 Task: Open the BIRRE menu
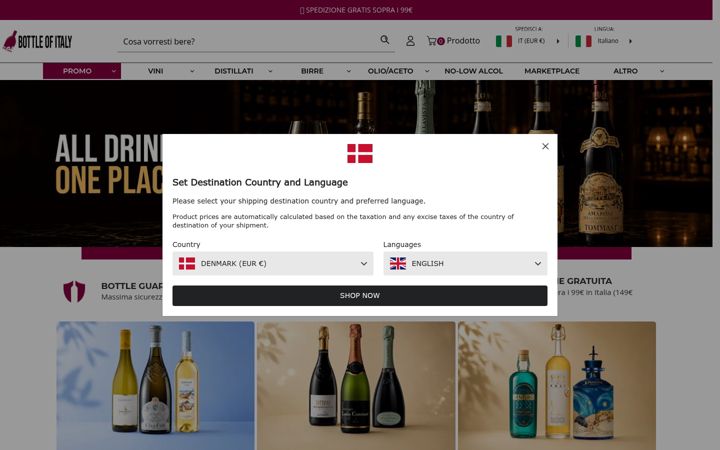pos(312,71)
